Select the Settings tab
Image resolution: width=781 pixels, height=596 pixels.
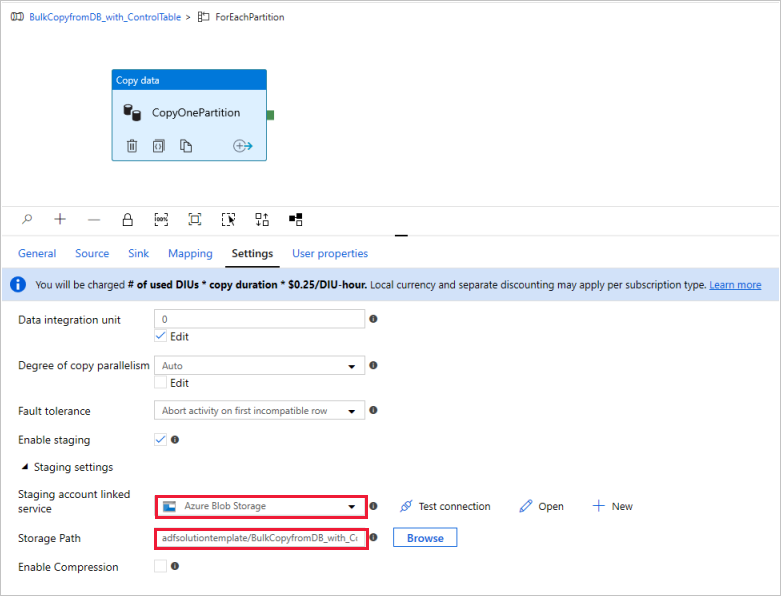tap(252, 253)
